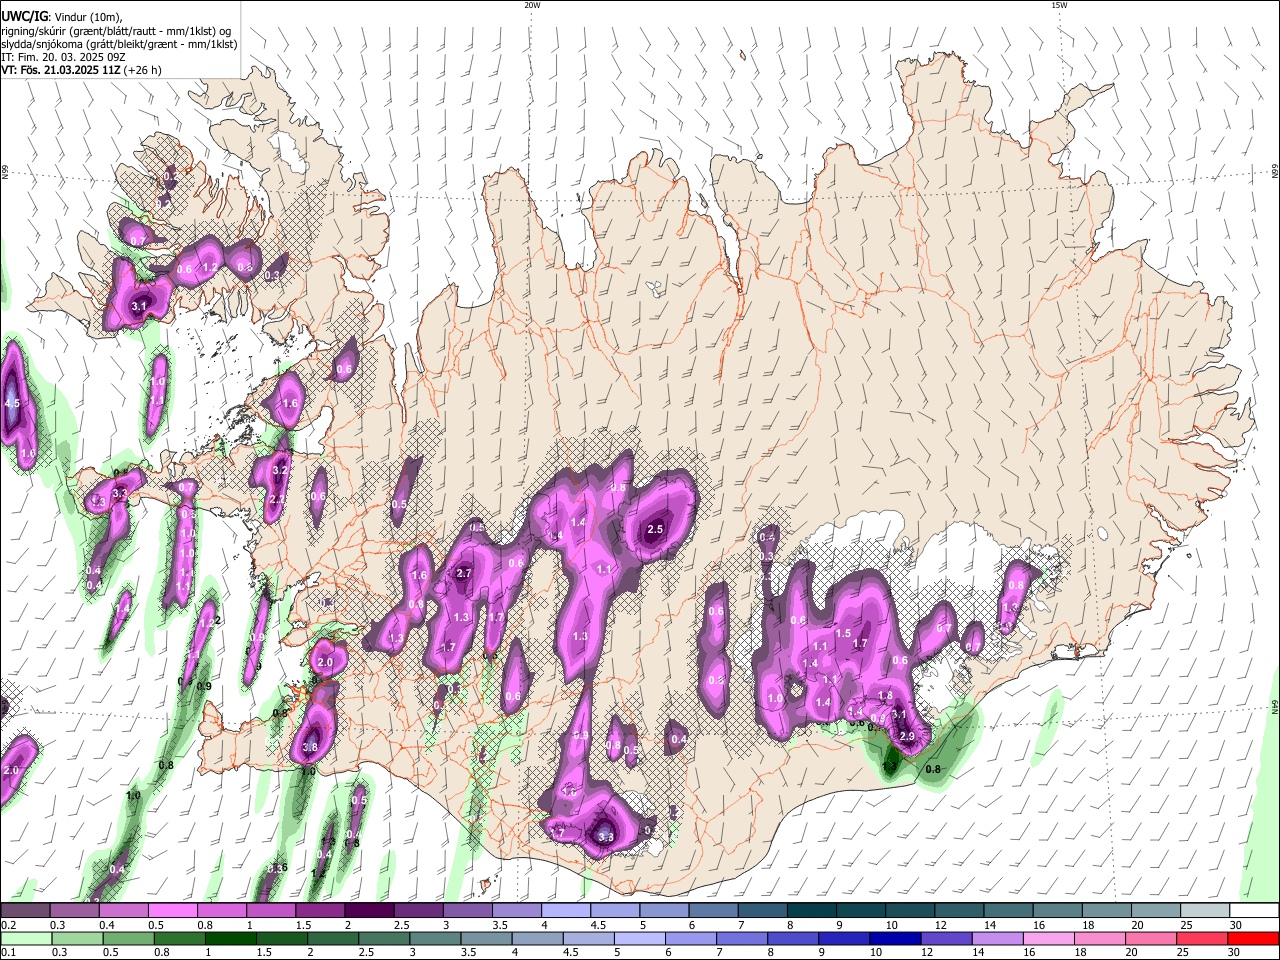Click the bright red swatch ending the rain scale
The width and height of the screenshot is (1280, 960).
coord(1252,939)
